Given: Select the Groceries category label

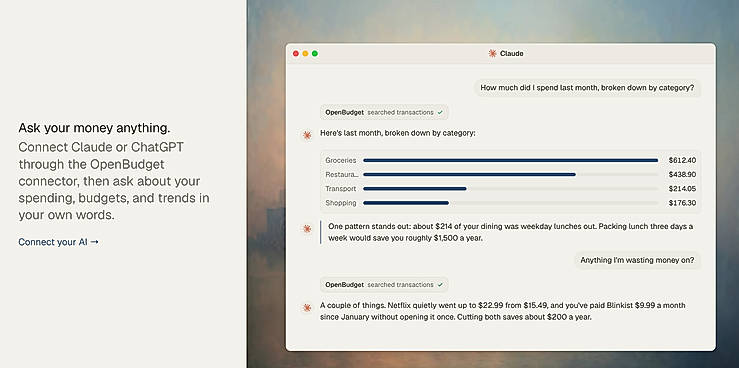Looking at the screenshot, I should coord(341,160).
